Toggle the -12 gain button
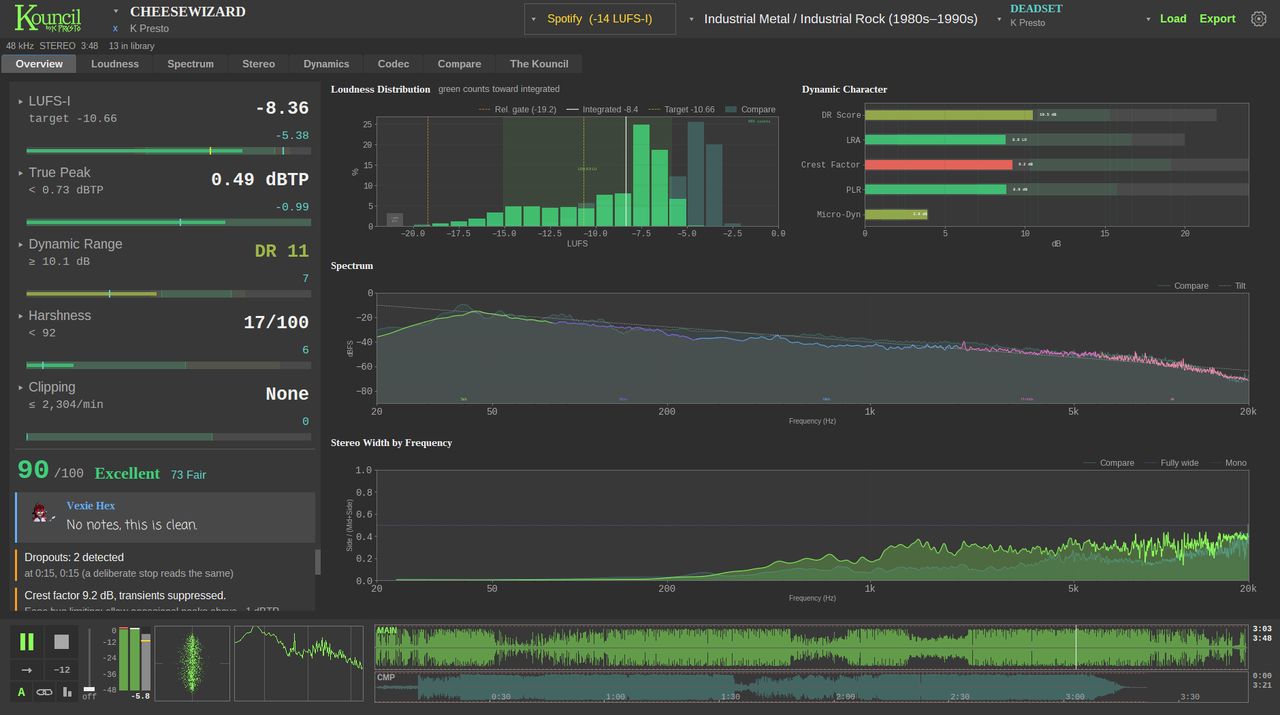The height and width of the screenshot is (715, 1280). (x=62, y=670)
